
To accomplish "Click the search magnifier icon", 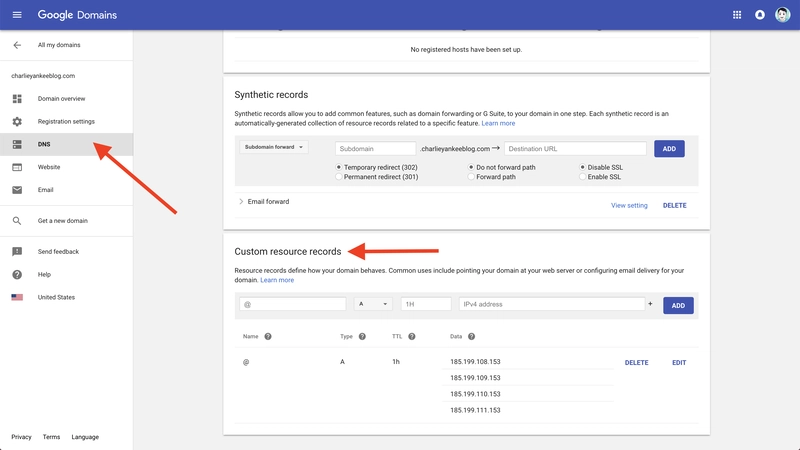I will 17,221.
